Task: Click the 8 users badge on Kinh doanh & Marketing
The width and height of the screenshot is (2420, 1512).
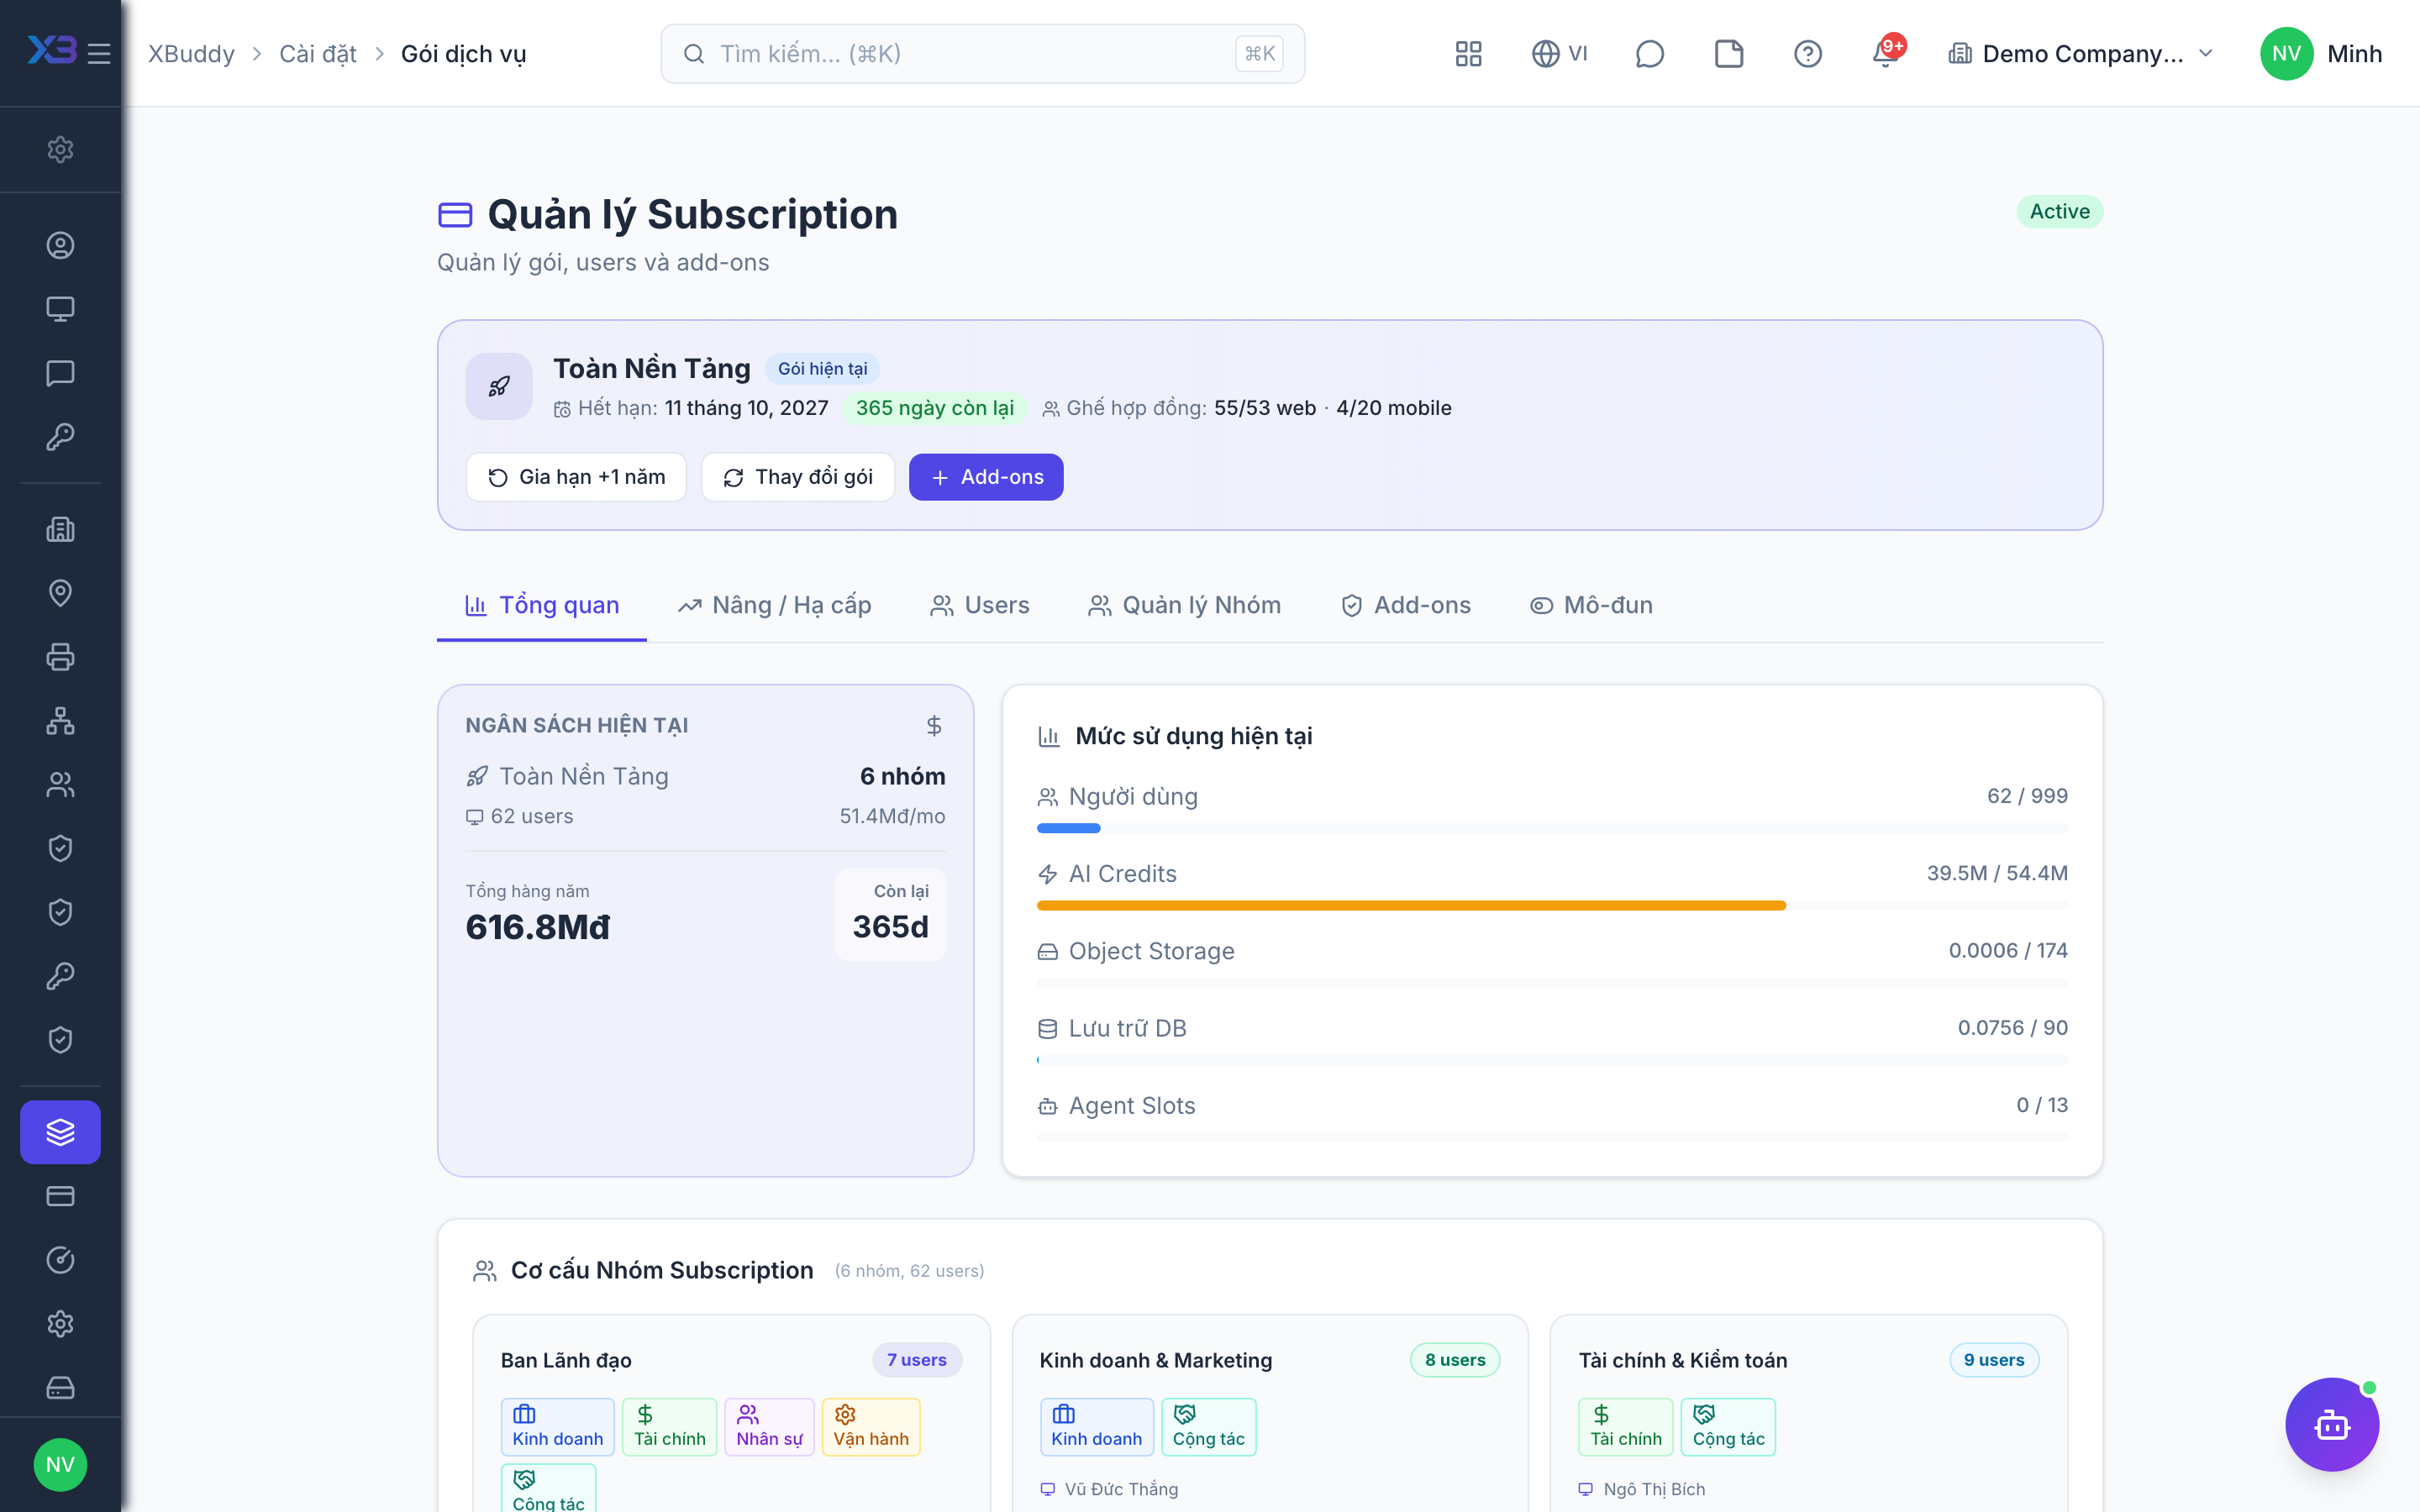Action: pos(1455,1360)
